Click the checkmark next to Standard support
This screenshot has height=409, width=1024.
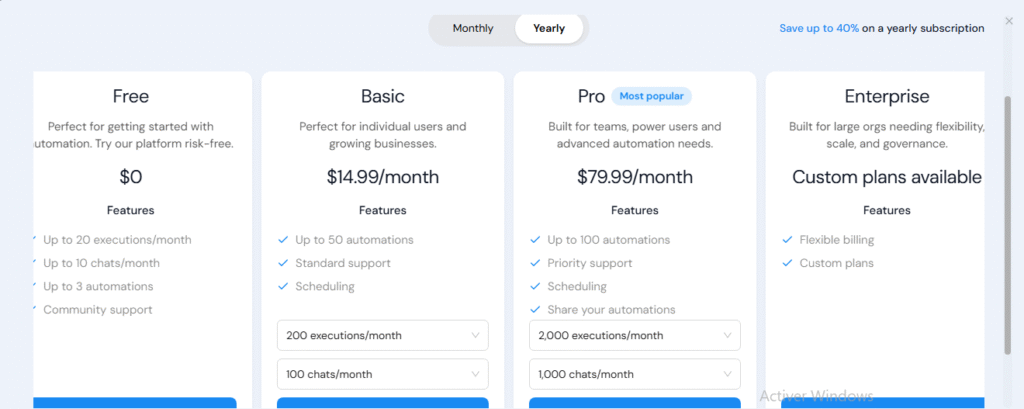click(x=283, y=263)
